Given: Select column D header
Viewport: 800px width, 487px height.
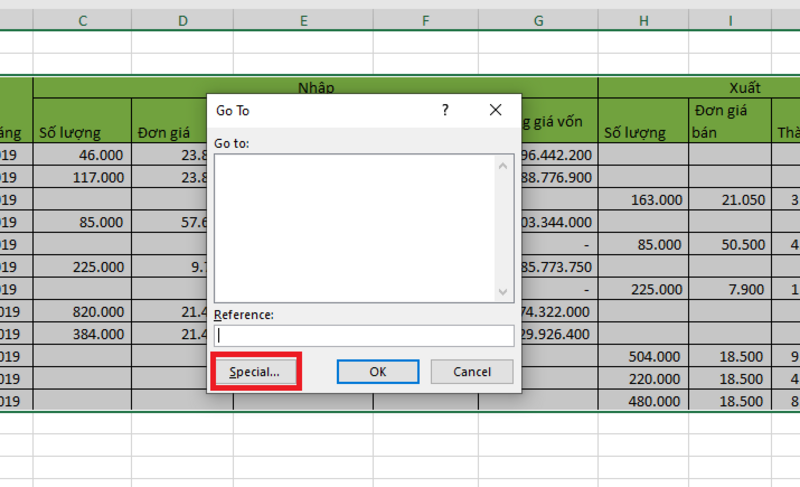Looking at the screenshot, I should click(x=182, y=20).
